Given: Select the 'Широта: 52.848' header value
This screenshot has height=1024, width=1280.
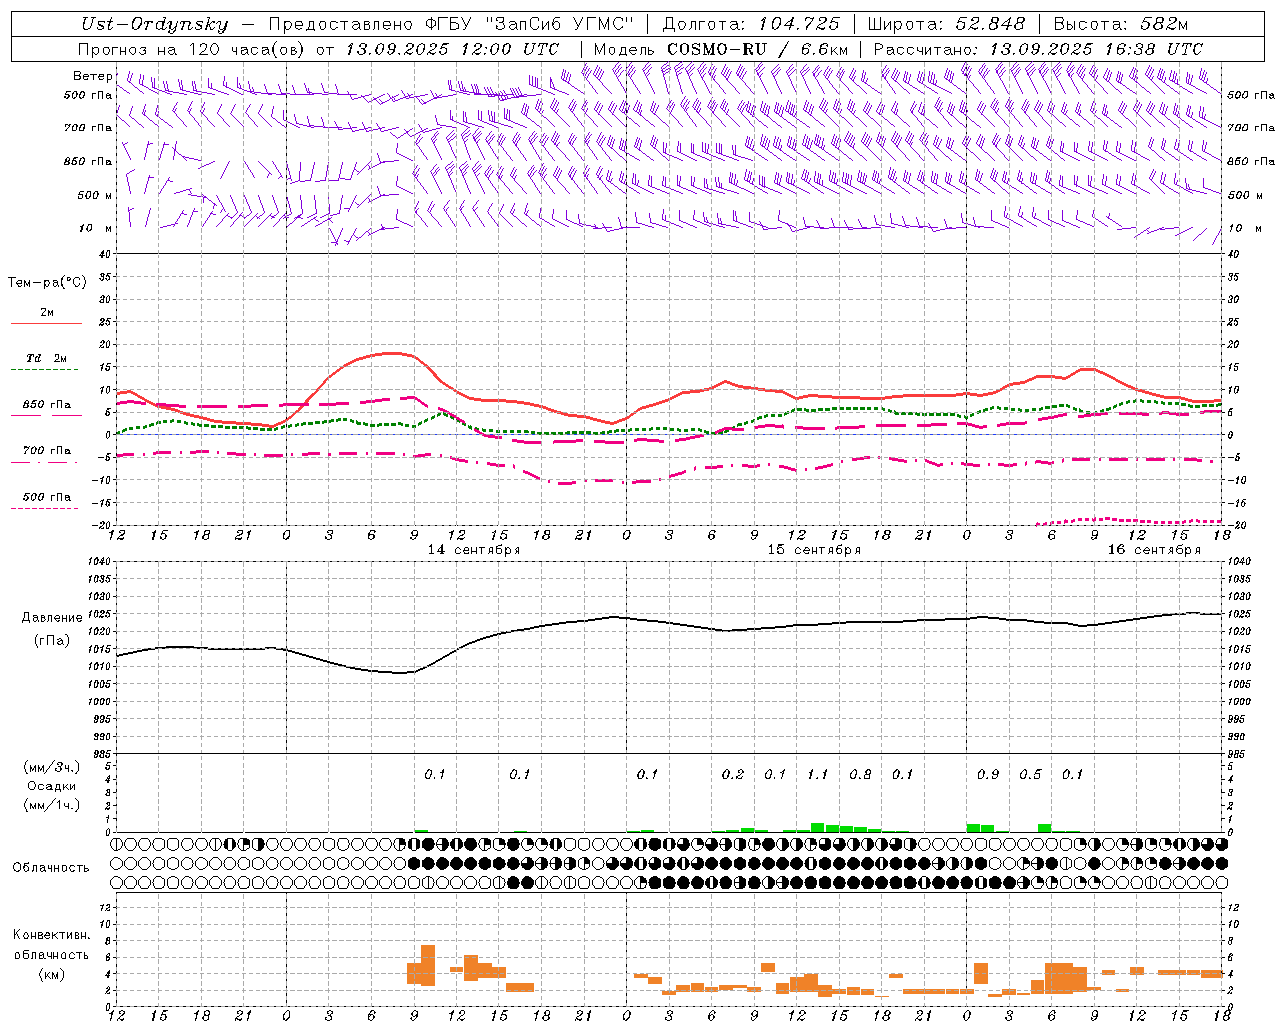Looking at the screenshot, I should click(x=946, y=24).
